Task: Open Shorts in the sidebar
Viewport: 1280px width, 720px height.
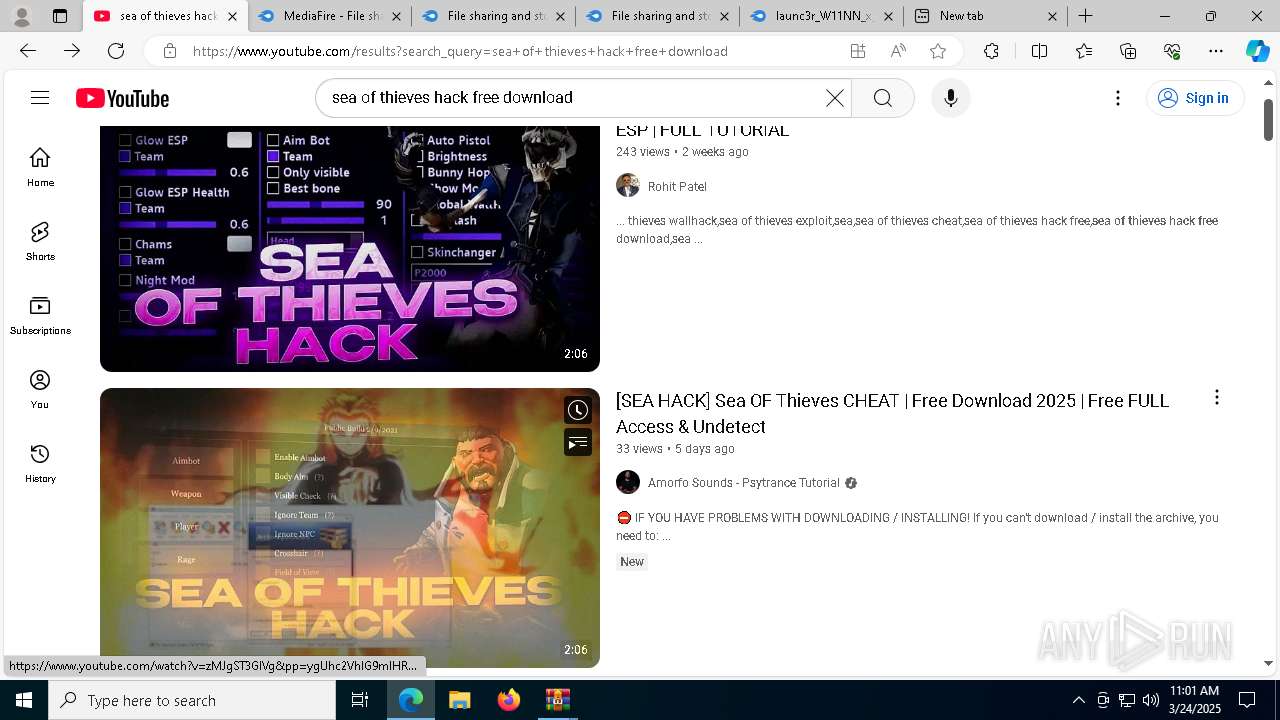Action: click(x=40, y=241)
